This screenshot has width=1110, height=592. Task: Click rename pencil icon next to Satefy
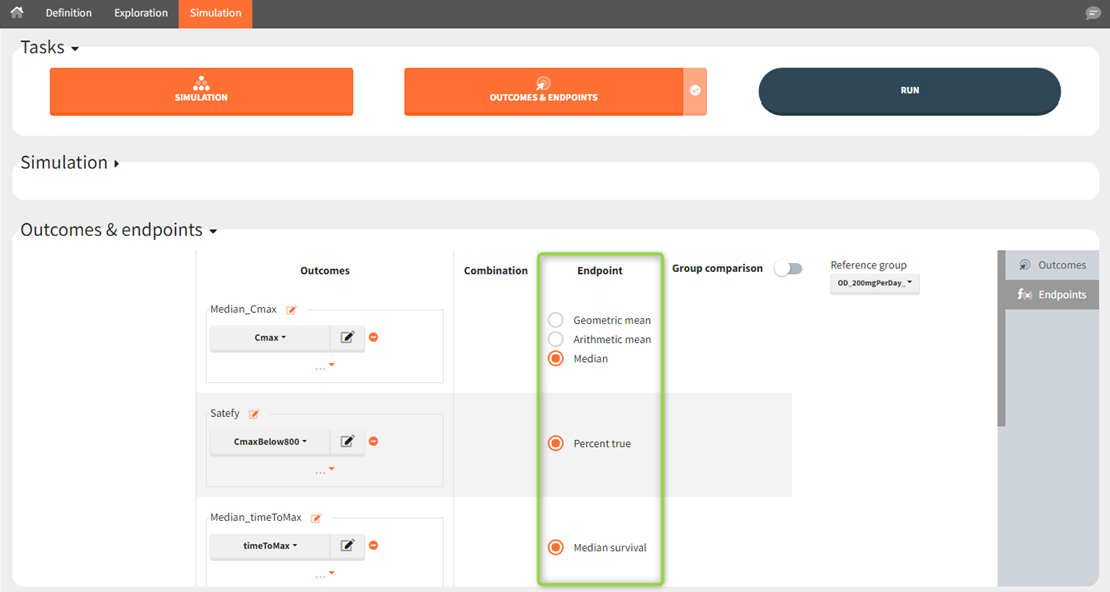(254, 414)
